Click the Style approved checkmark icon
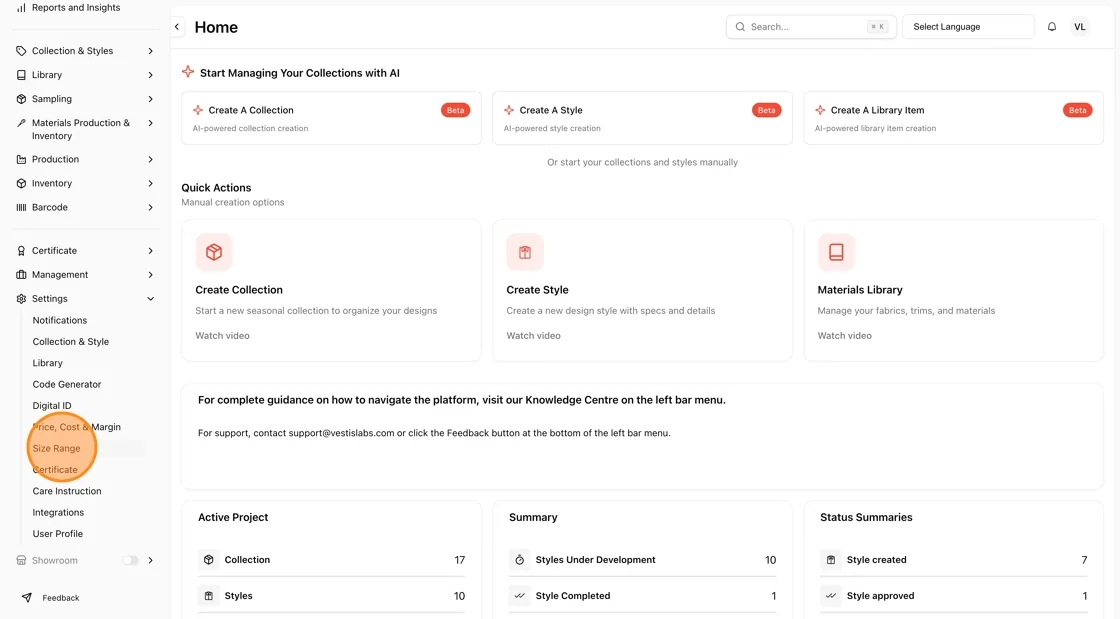This screenshot has height=619, width=1120. click(x=831, y=595)
